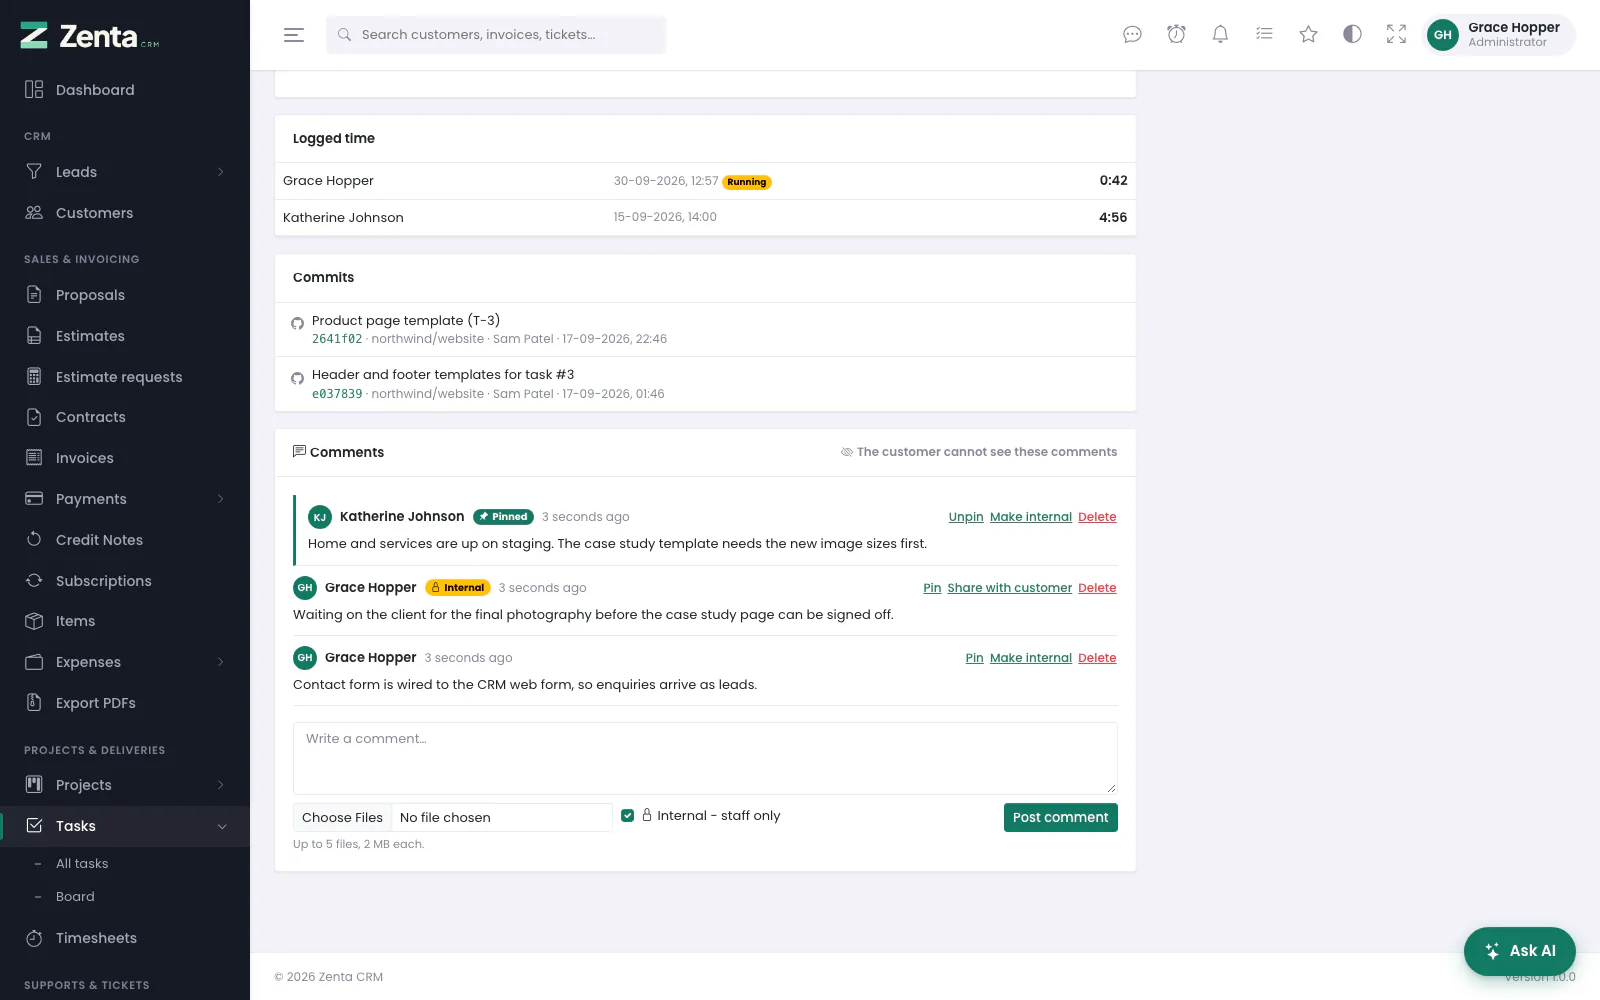Post the comment
The image size is (1600, 1000).
1060,817
